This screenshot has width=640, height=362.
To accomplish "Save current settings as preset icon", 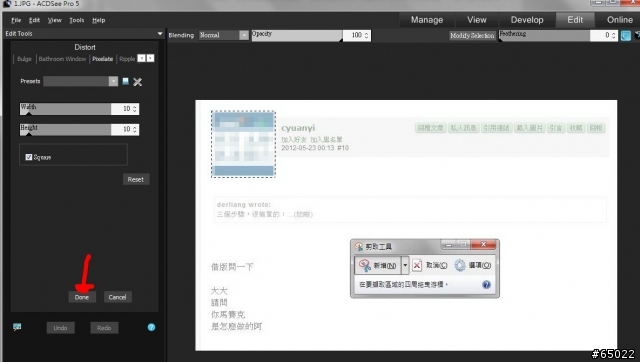I will point(126,81).
